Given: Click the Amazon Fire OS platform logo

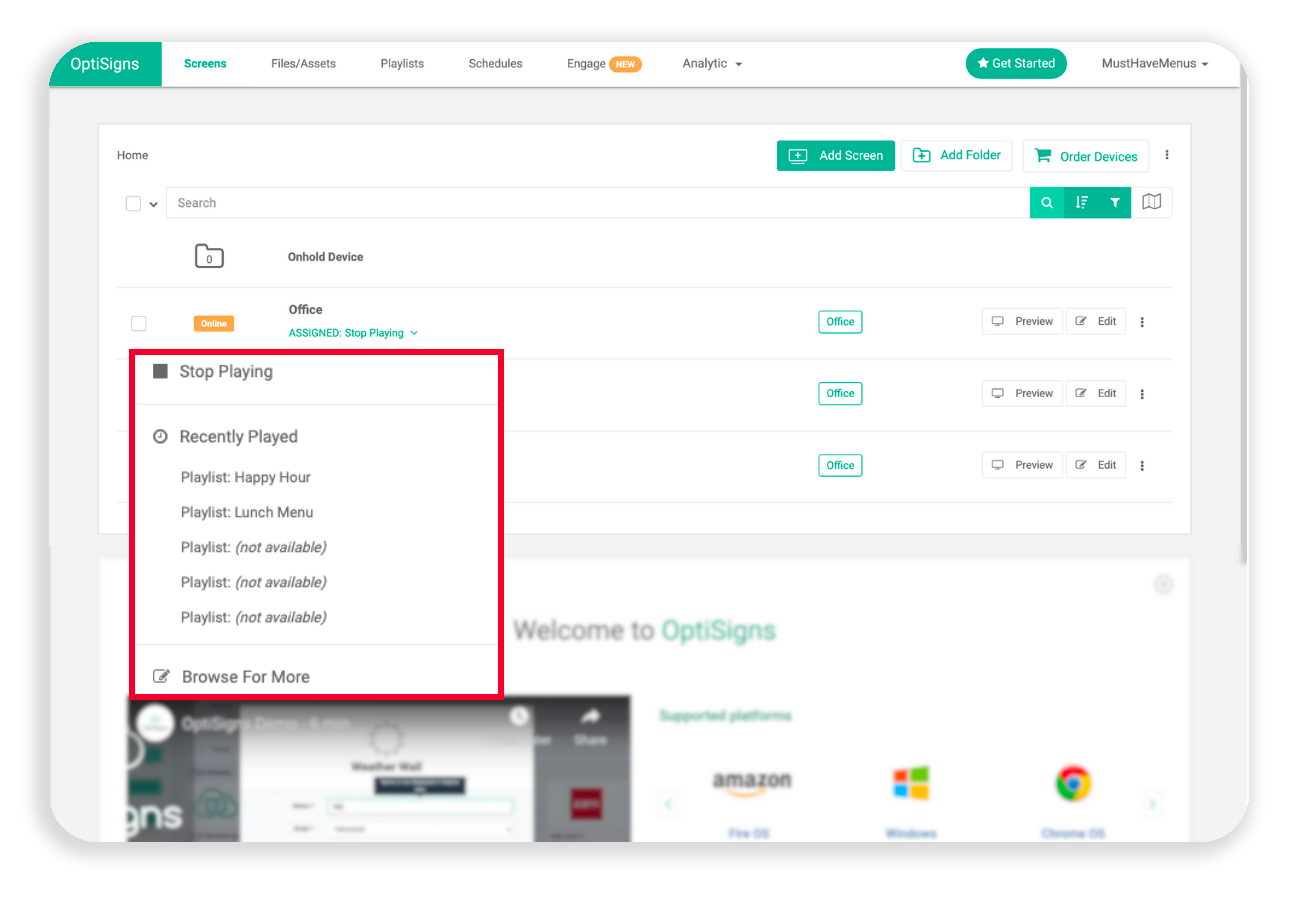Looking at the screenshot, I should (x=752, y=785).
